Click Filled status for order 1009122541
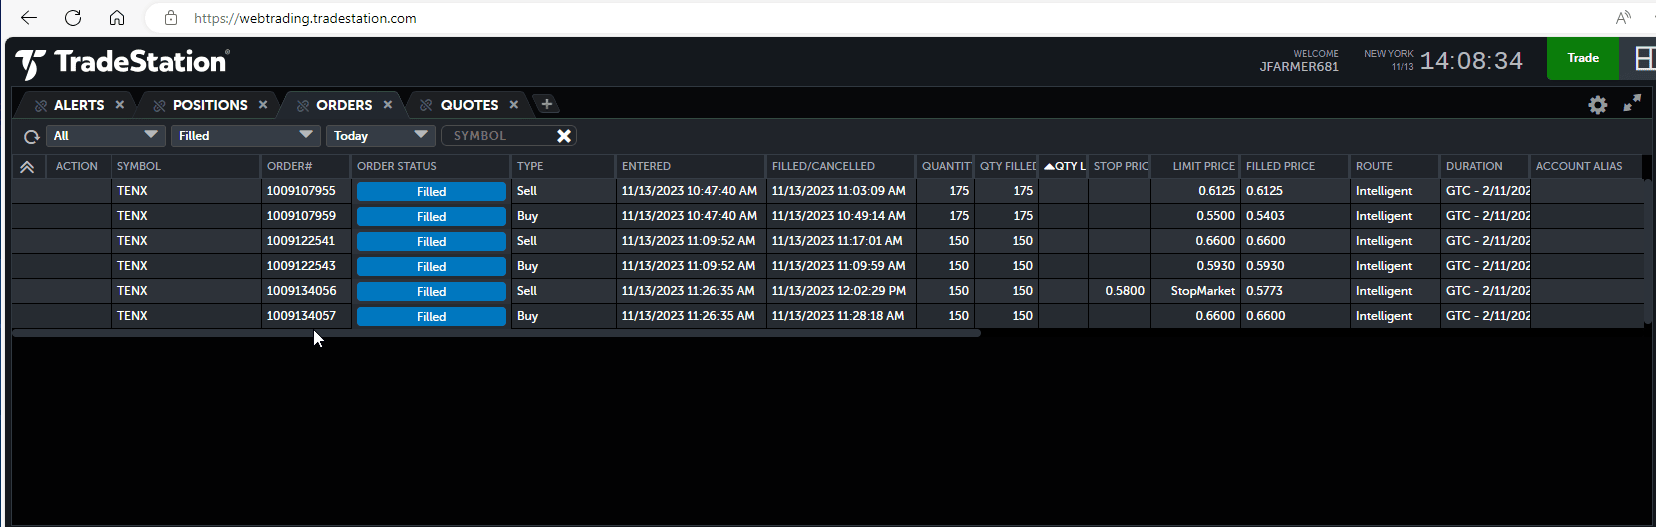 point(431,241)
